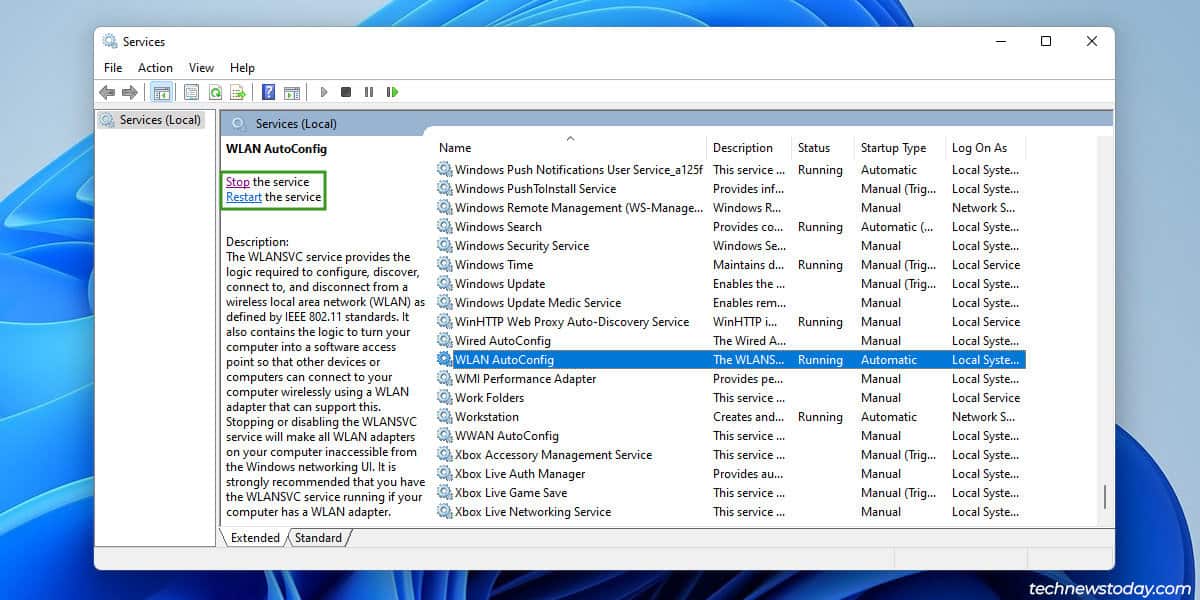Click gear icon beside Work Folders
The width and height of the screenshot is (1200, 600).
[x=445, y=398]
